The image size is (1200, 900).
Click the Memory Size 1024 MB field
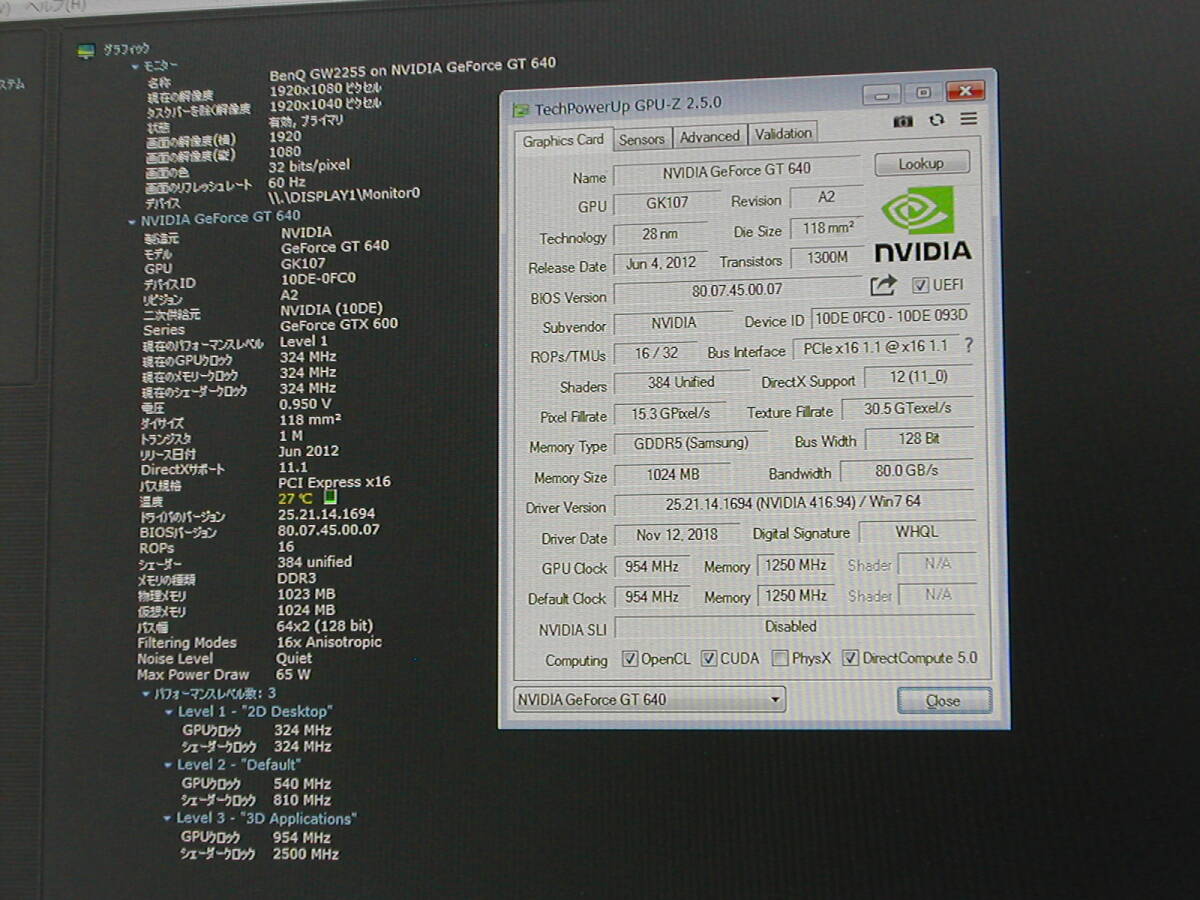[x=672, y=474]
